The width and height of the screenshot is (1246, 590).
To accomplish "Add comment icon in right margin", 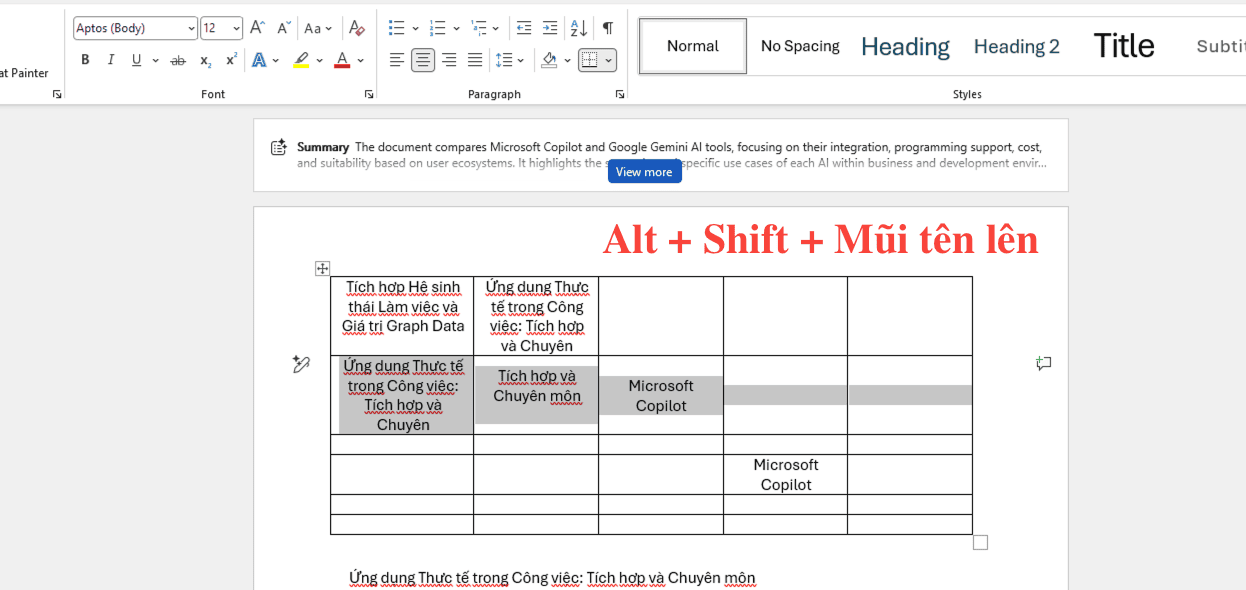I will click(1044, 364).
